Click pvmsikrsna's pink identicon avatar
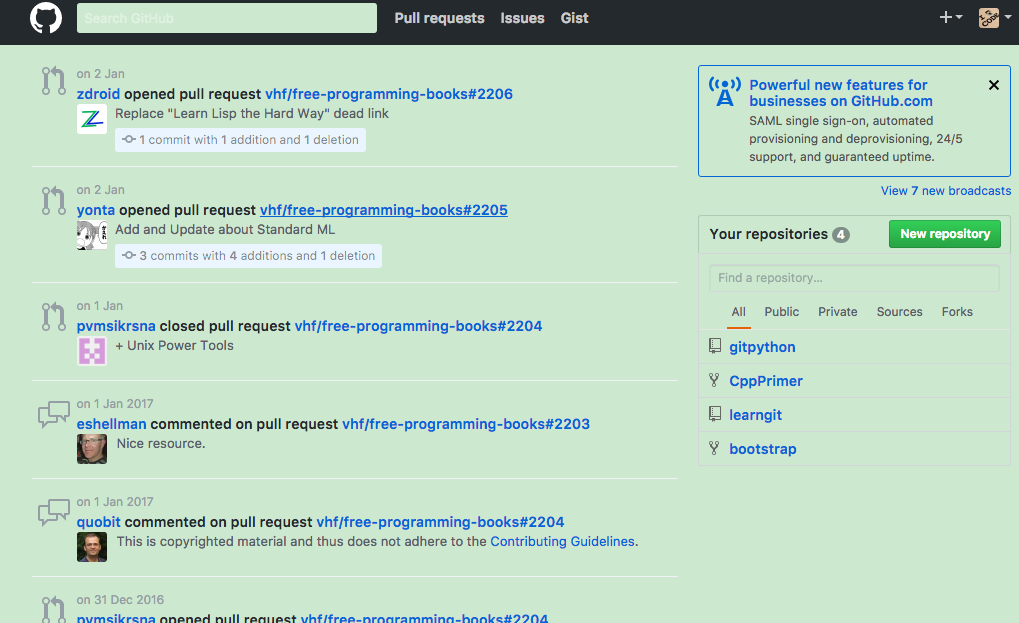 (92, 351)
